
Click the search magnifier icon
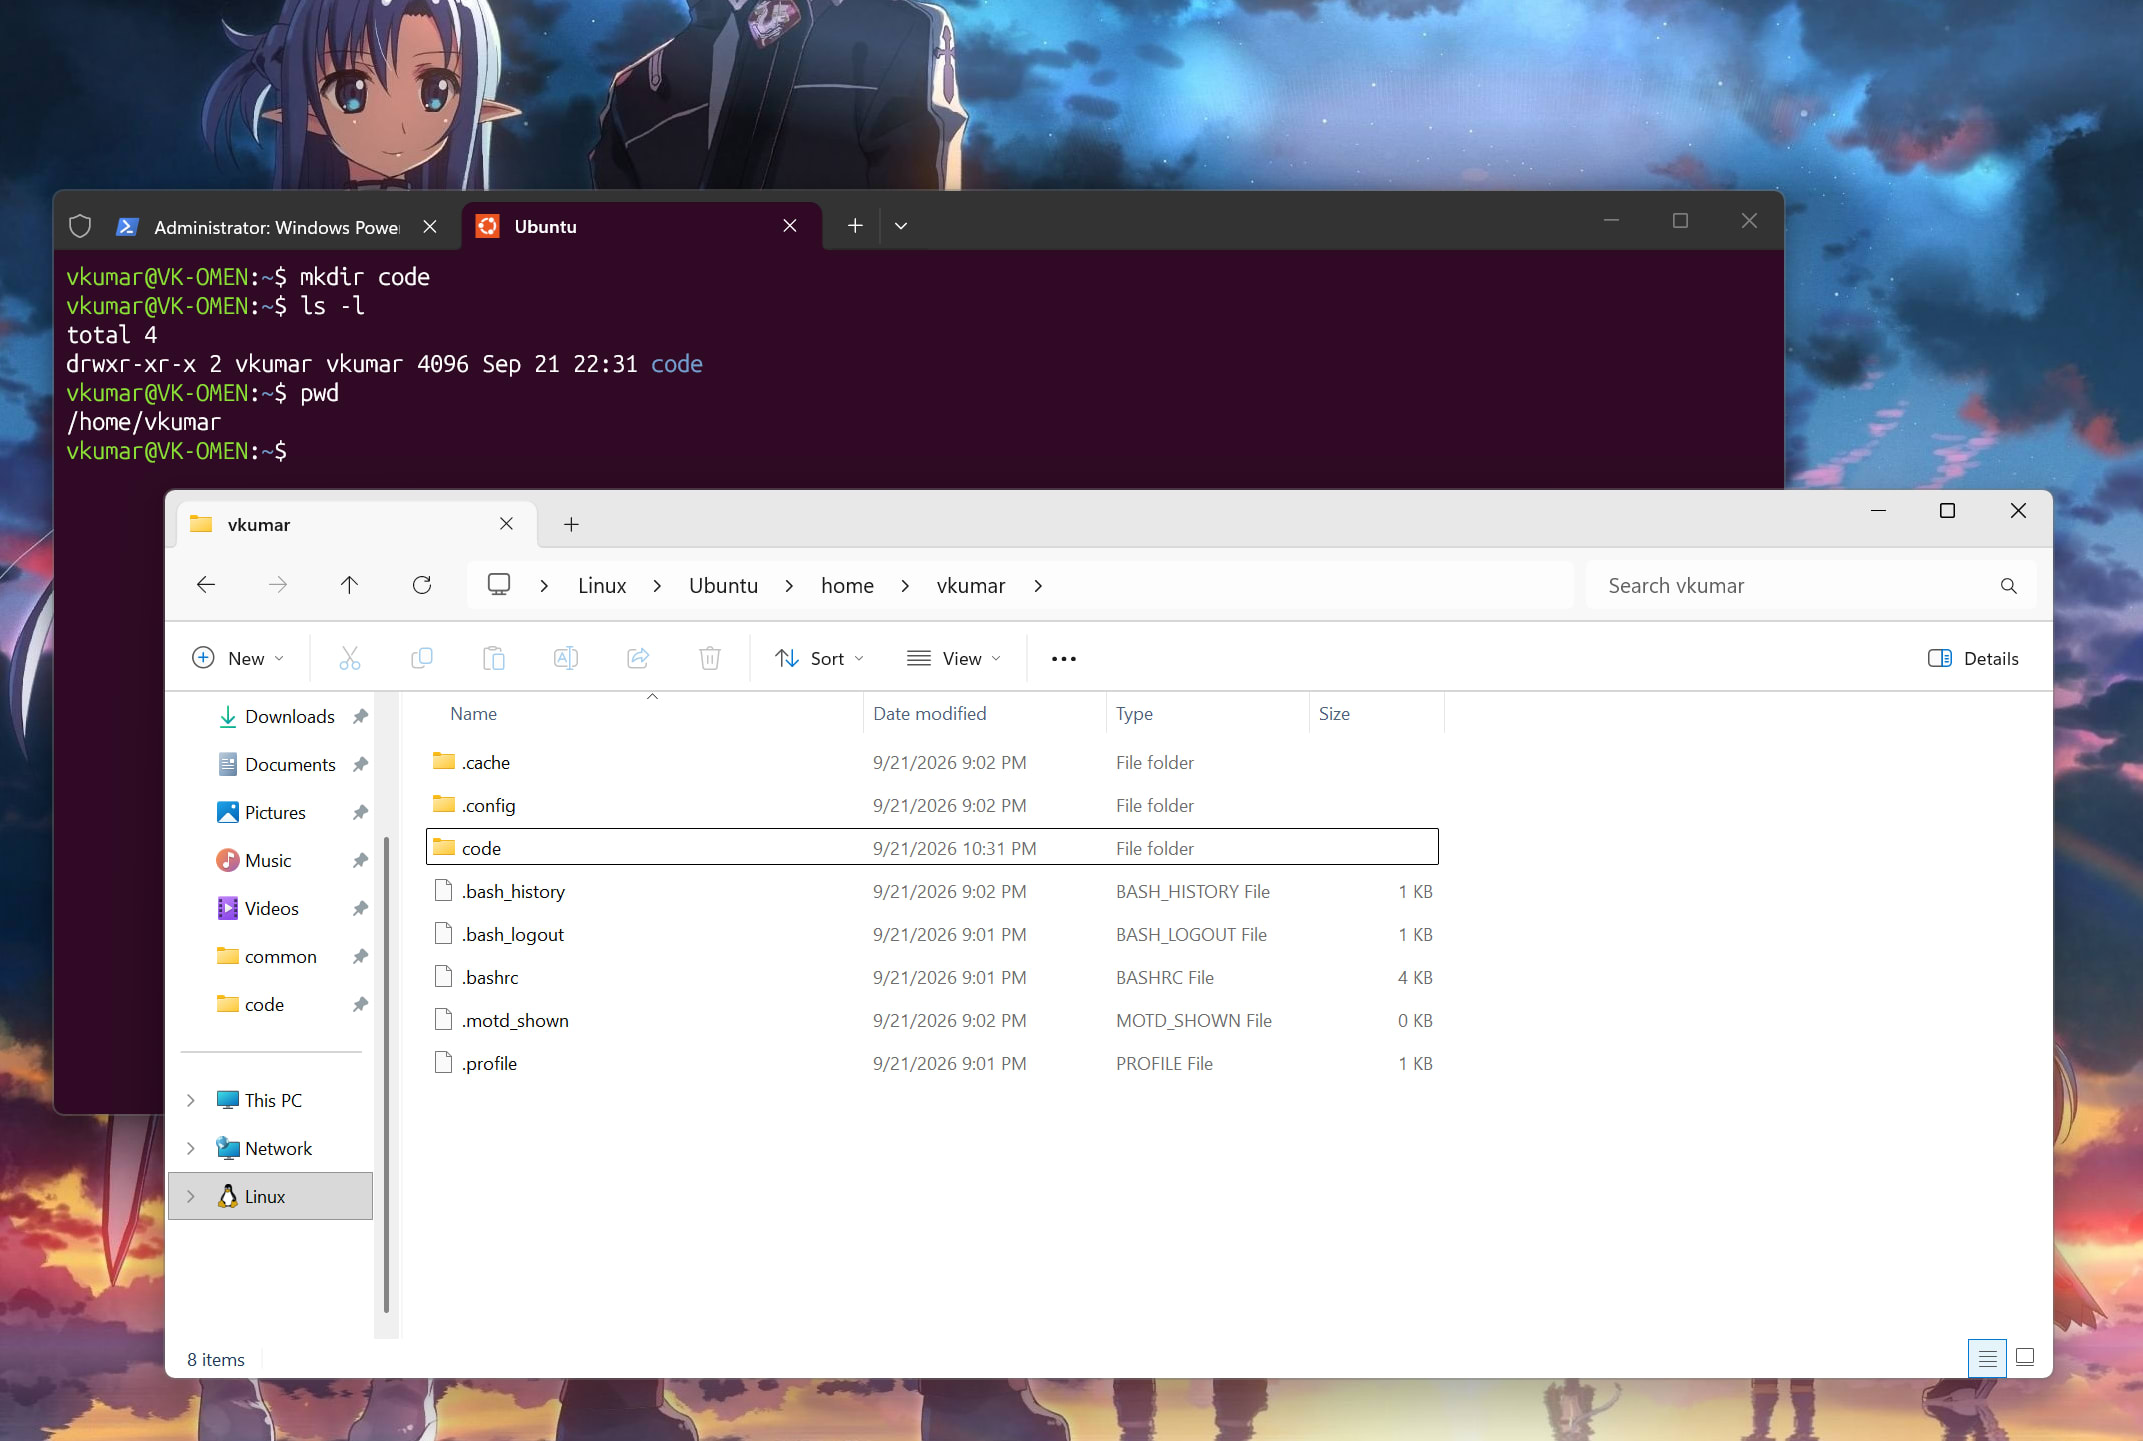point(2009,586)
